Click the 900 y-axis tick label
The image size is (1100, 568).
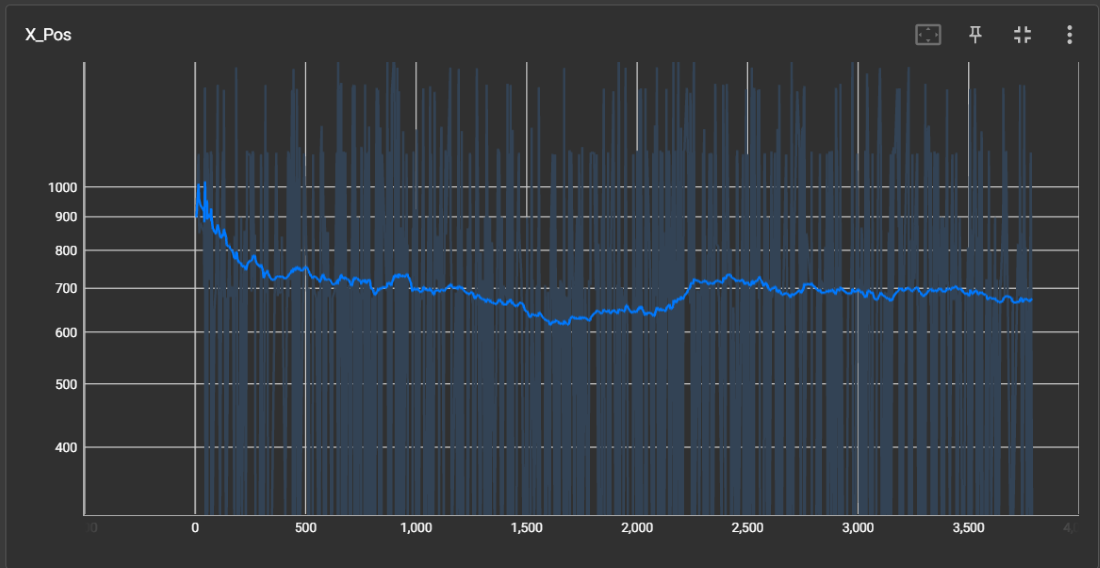point(66,217)
